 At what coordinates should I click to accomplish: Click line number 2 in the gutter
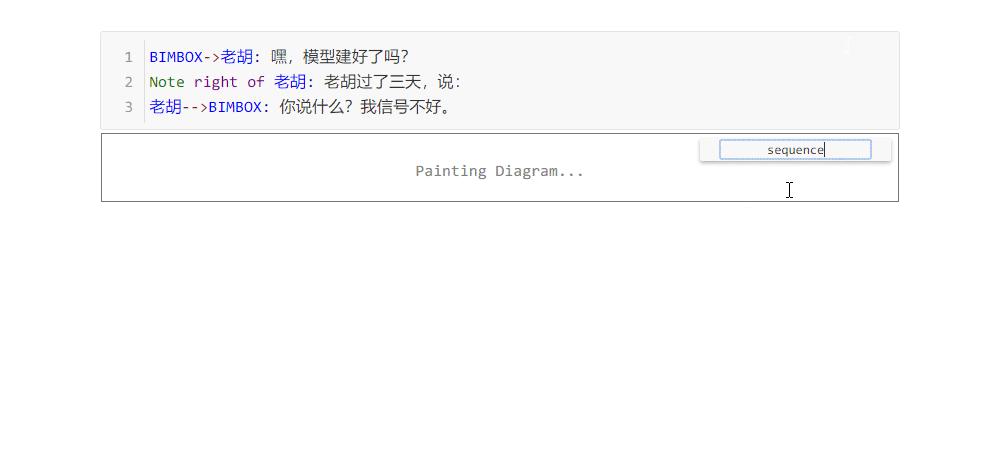click(x=129, y=82)
